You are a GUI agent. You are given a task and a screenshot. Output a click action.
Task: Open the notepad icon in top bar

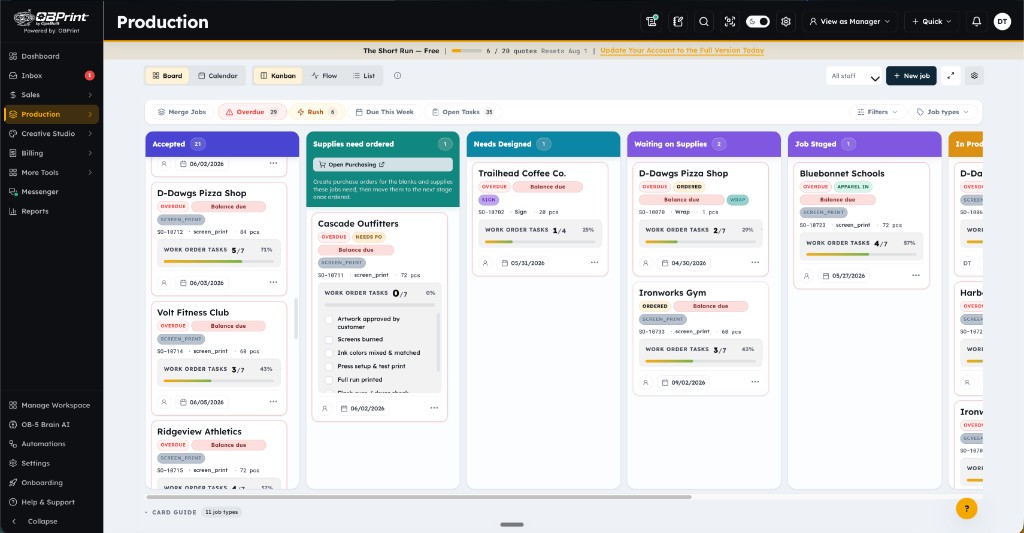678,22
